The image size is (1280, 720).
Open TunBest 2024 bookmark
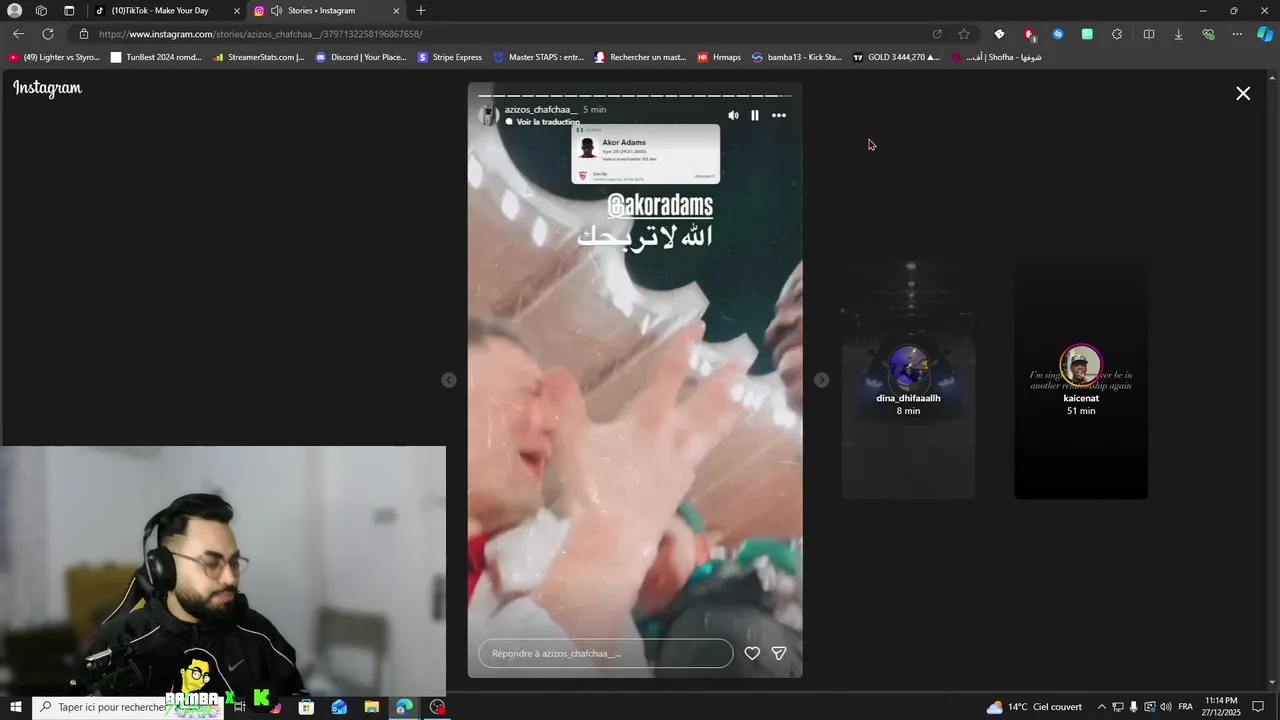pos(156,57)
